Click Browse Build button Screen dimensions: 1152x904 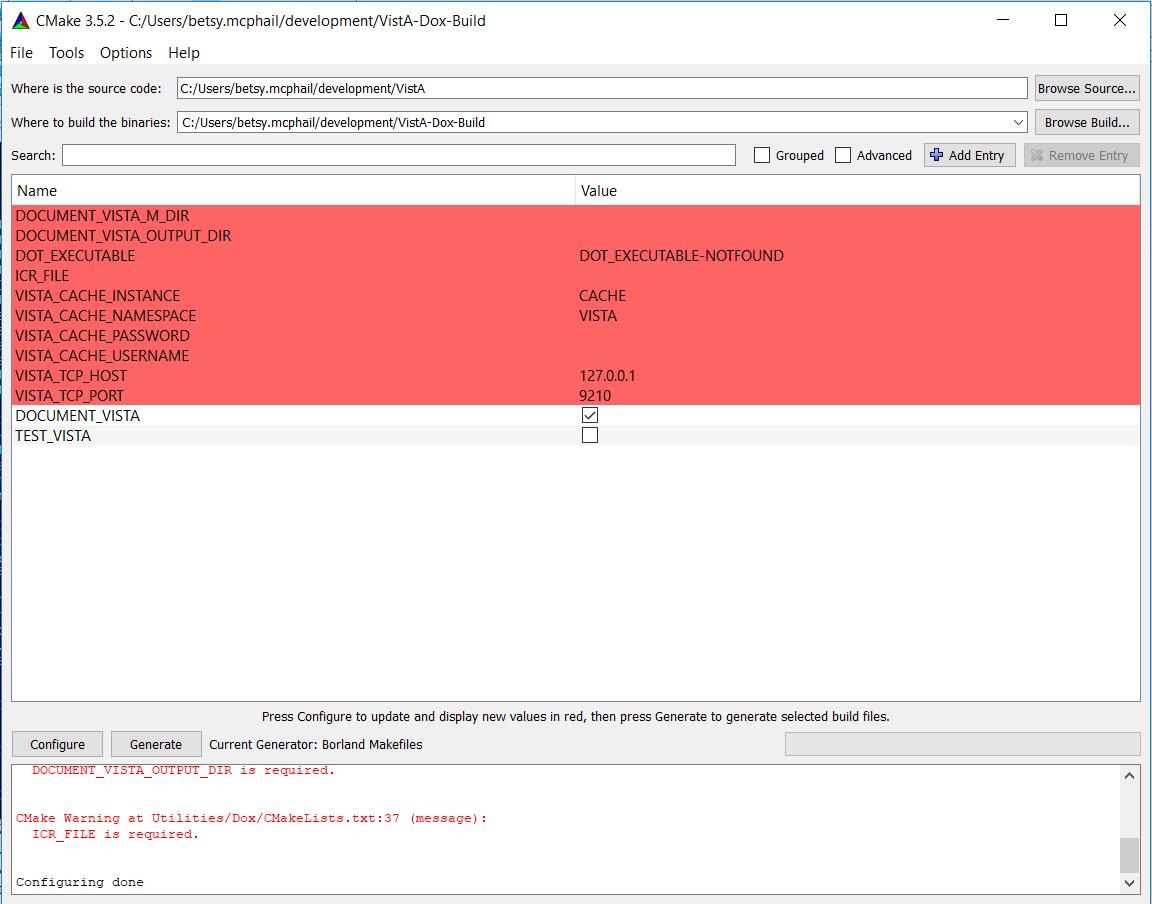pos(1087,122)
